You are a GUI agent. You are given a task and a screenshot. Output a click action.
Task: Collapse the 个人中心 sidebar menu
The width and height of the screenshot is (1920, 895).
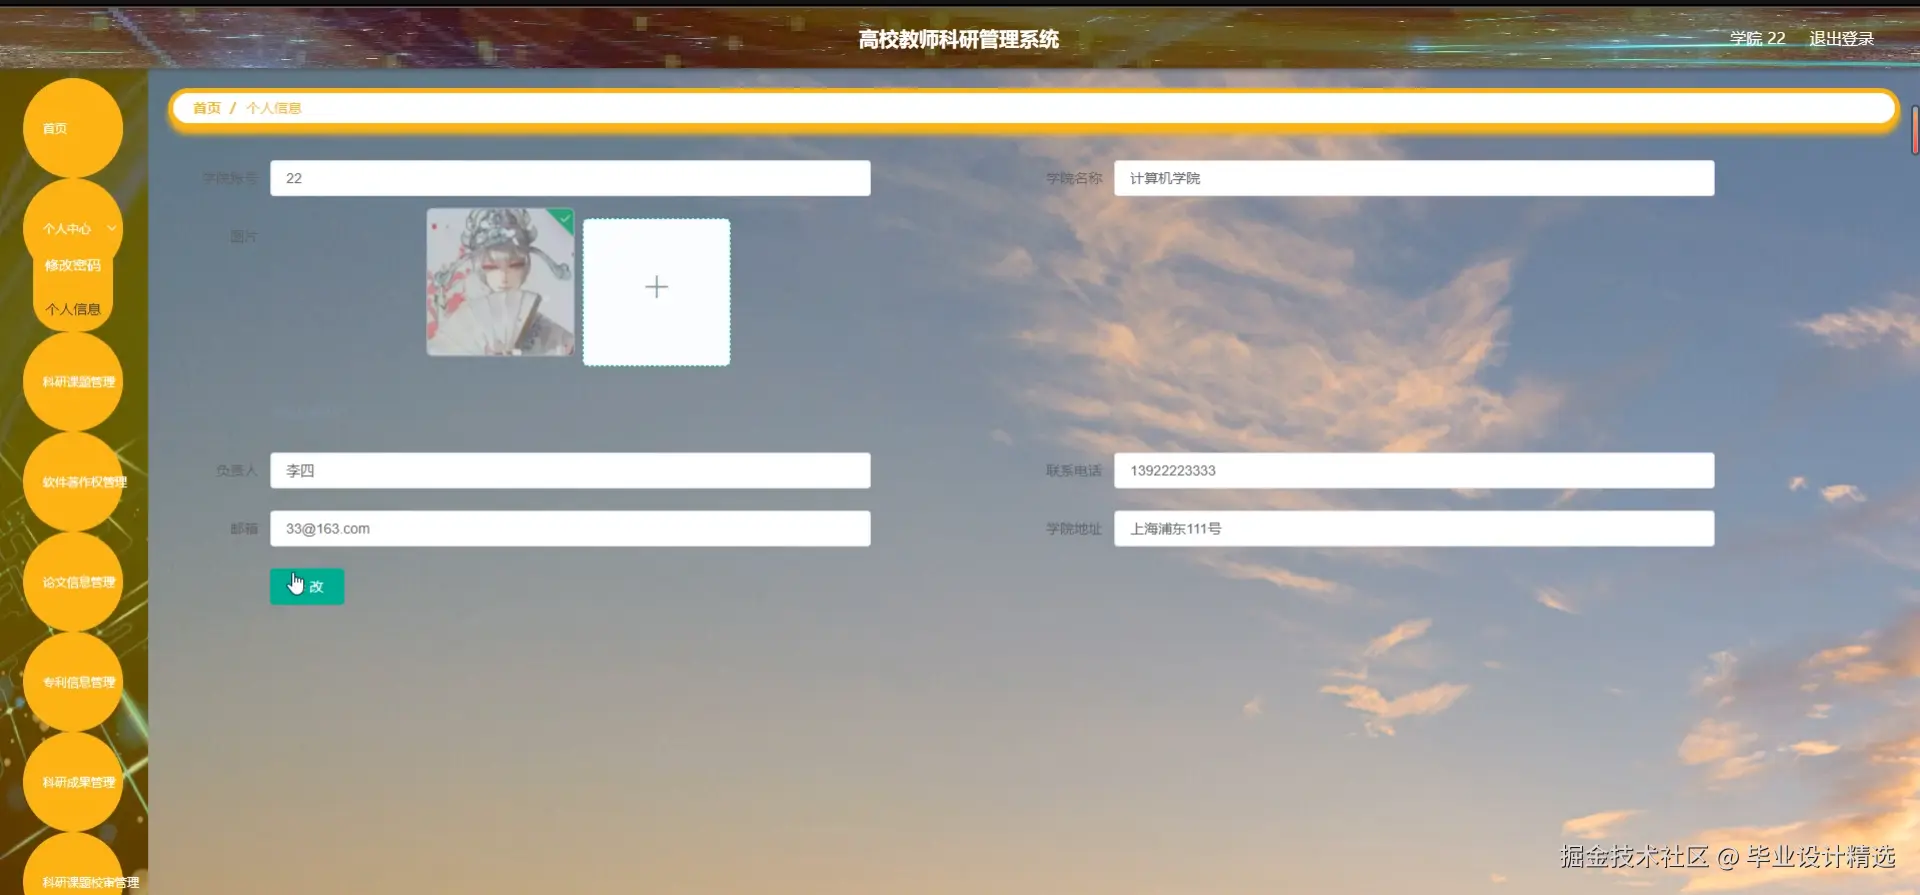click(72, 228)
